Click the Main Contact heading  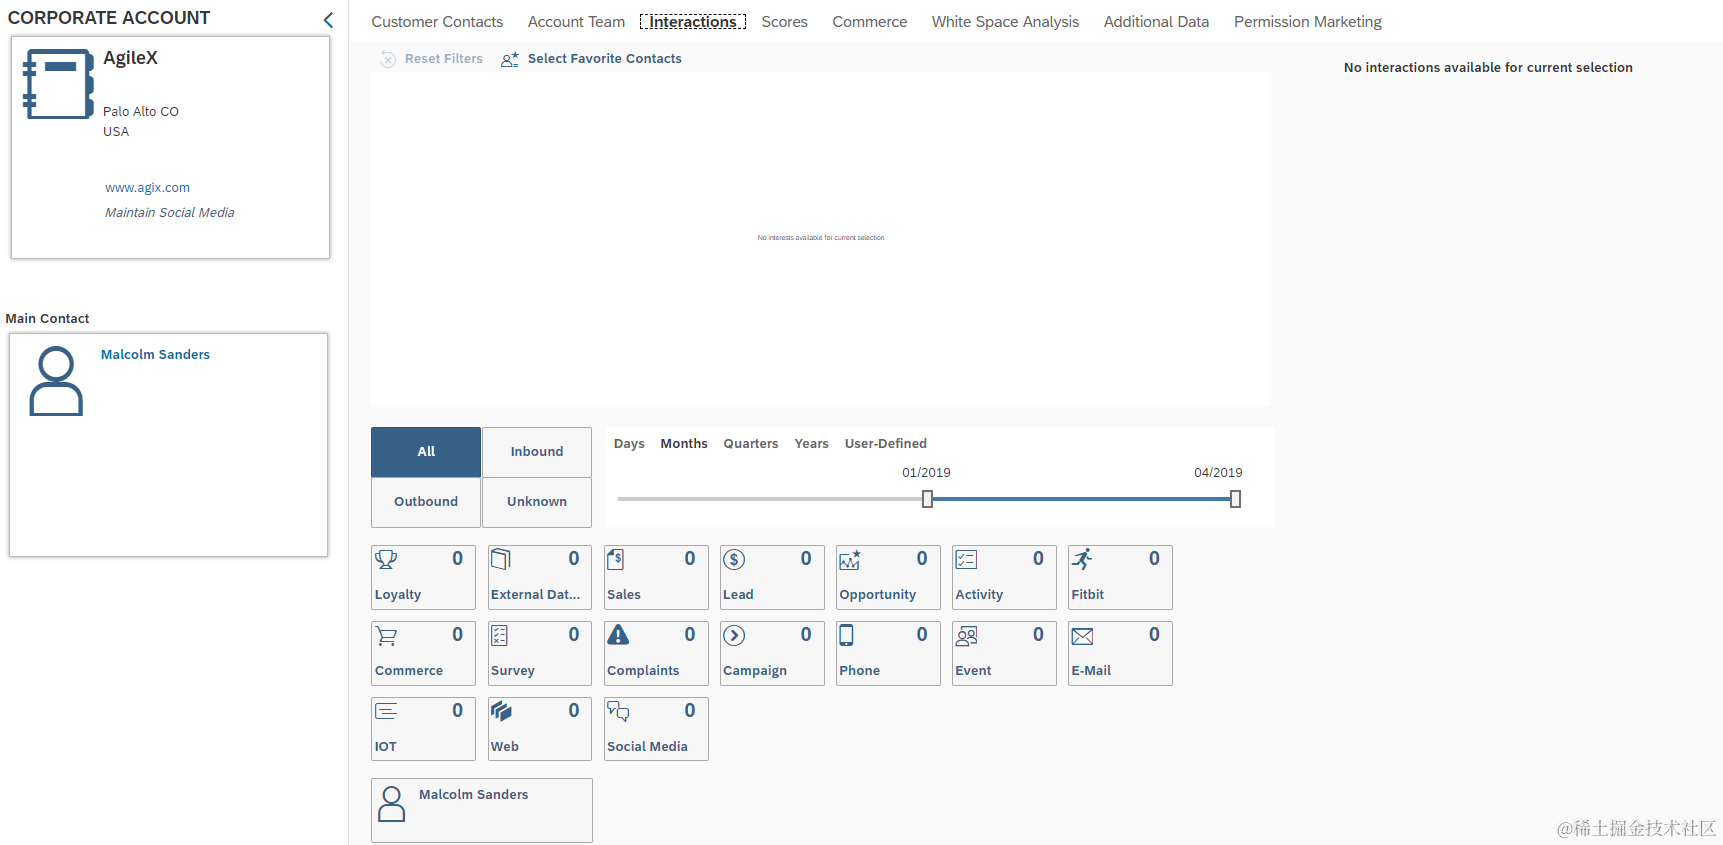pos(47,319)
